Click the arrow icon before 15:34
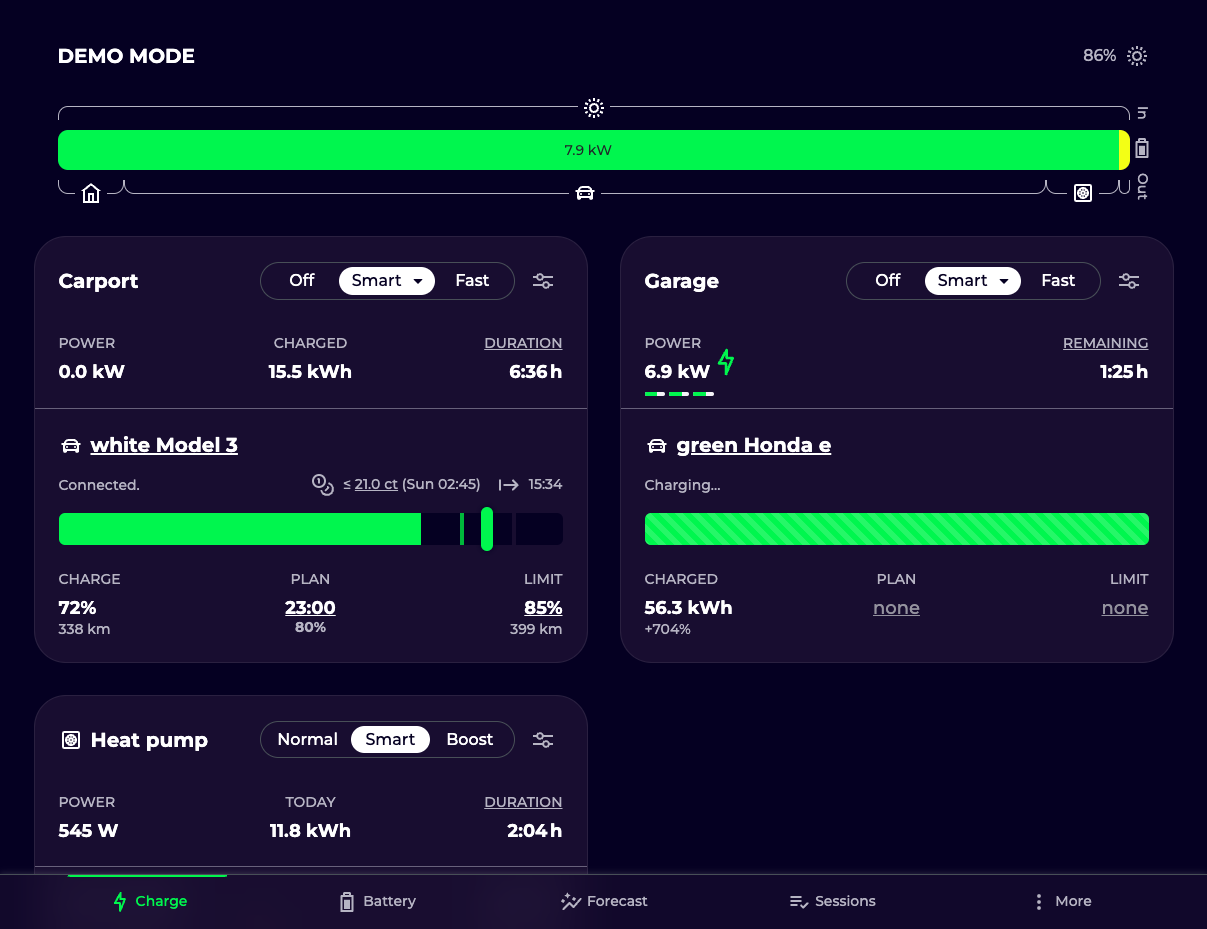Viewport: 1207px width, 929px height. pos(509,485)
